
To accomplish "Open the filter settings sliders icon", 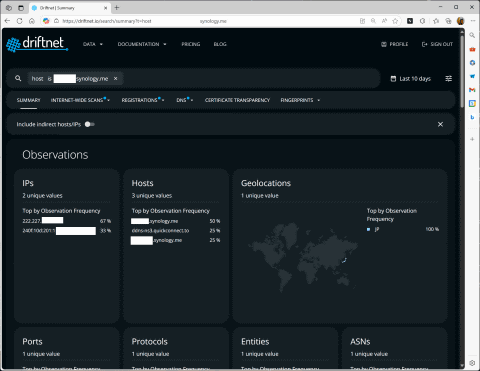I will tap(449, 79).
